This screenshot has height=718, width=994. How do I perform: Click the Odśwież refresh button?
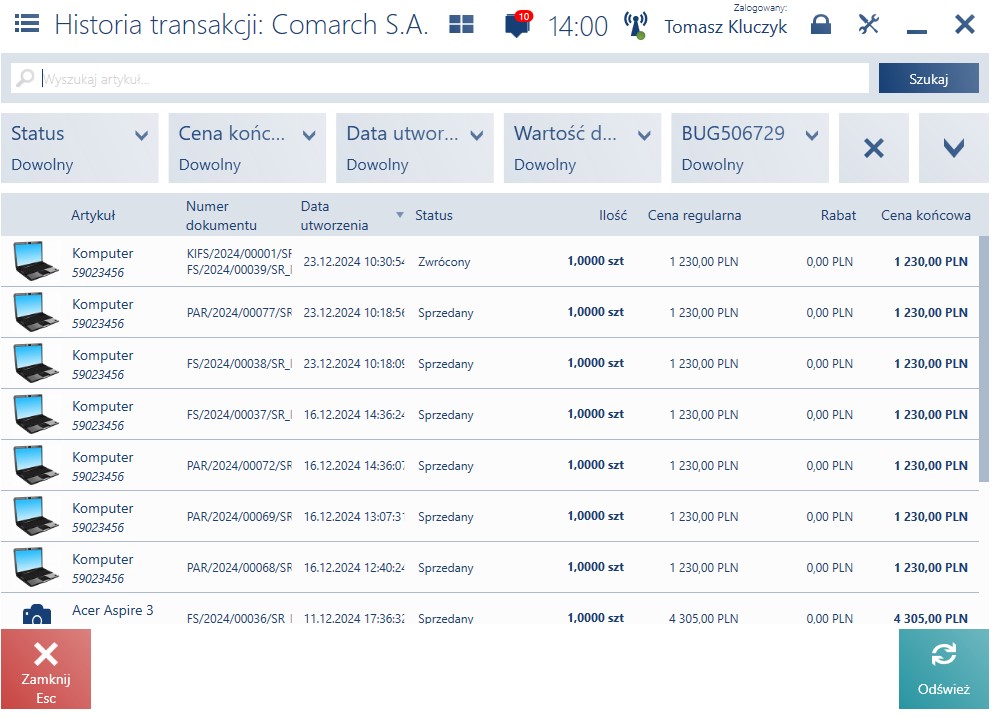coord(943,669)
